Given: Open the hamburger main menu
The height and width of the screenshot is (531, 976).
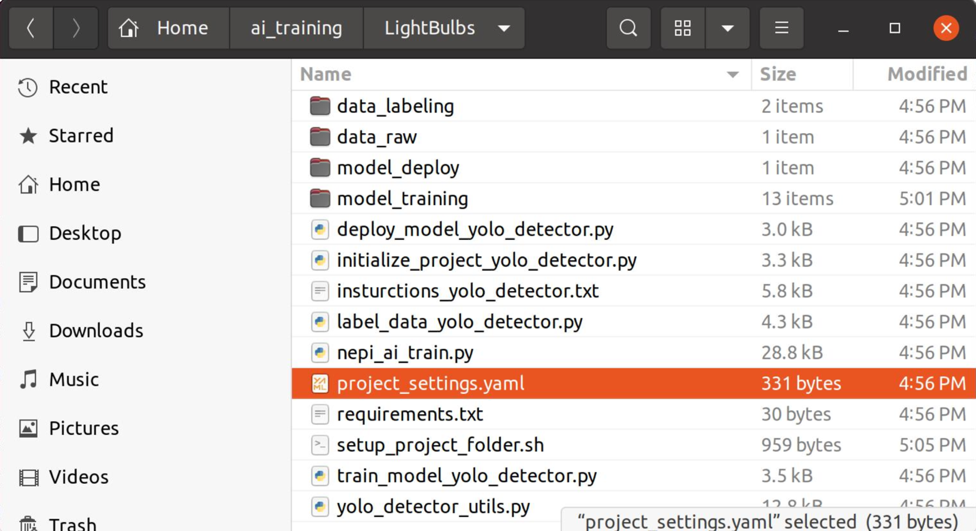Looking at the screenshot, I should click(x=781, y=29).
